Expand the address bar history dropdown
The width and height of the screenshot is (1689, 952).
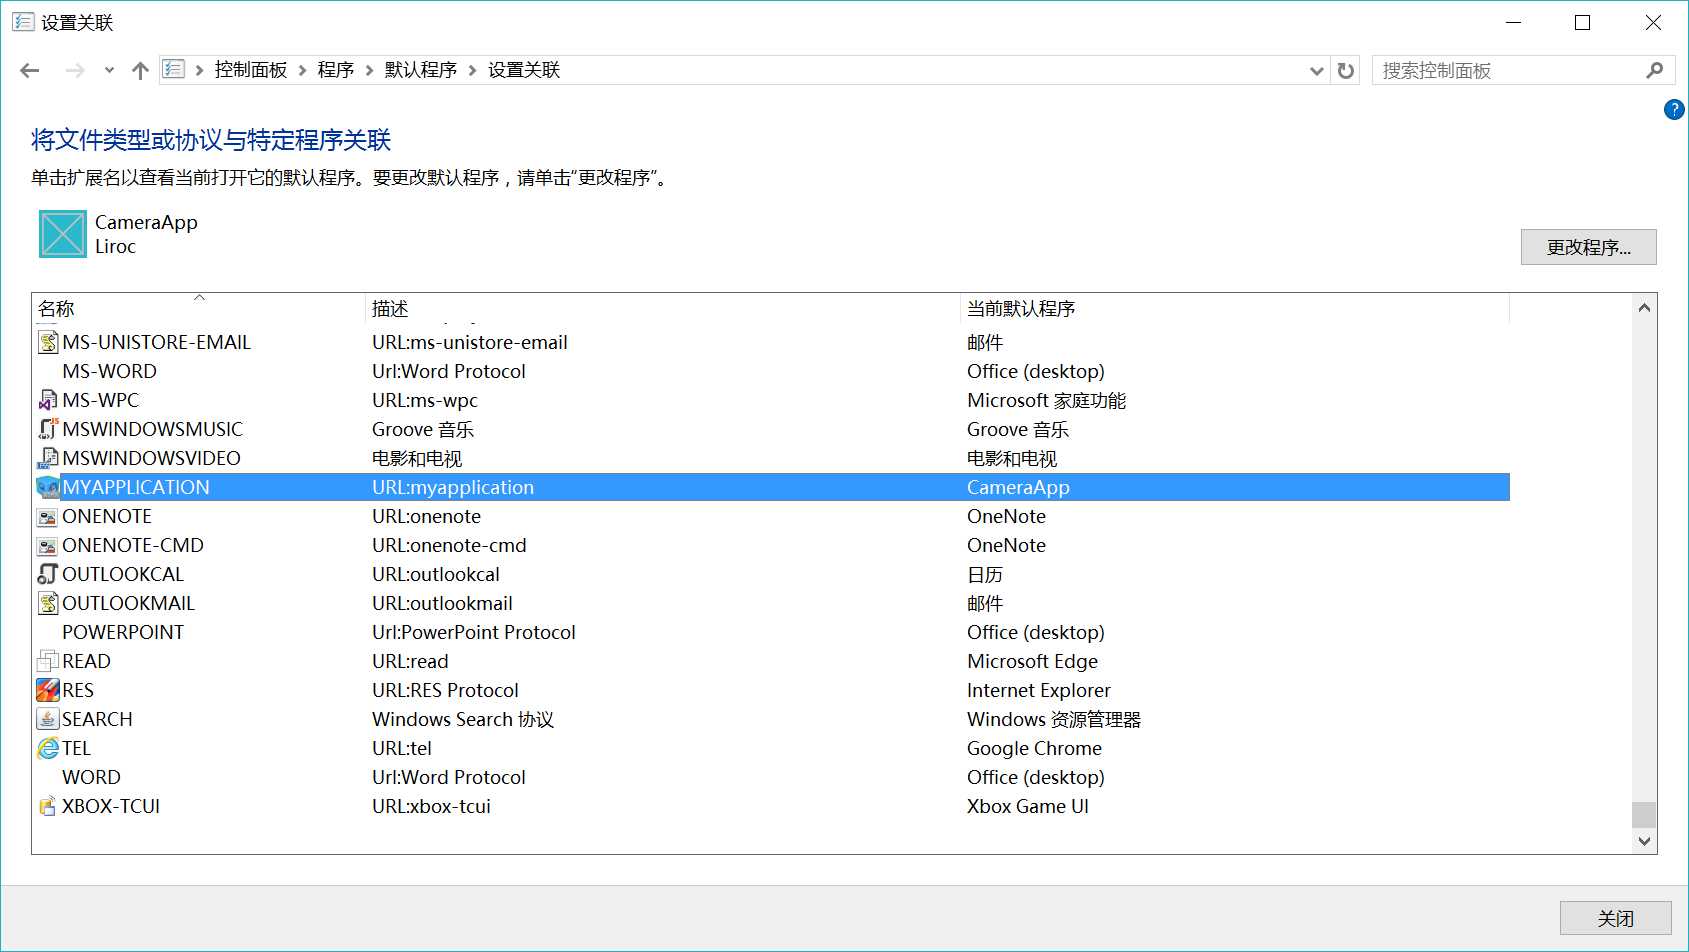pos(1317,70)
